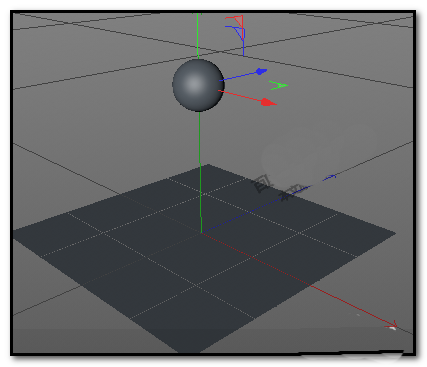Select the gray sphere object
The image size is (427, 367).
click(198, 85)
